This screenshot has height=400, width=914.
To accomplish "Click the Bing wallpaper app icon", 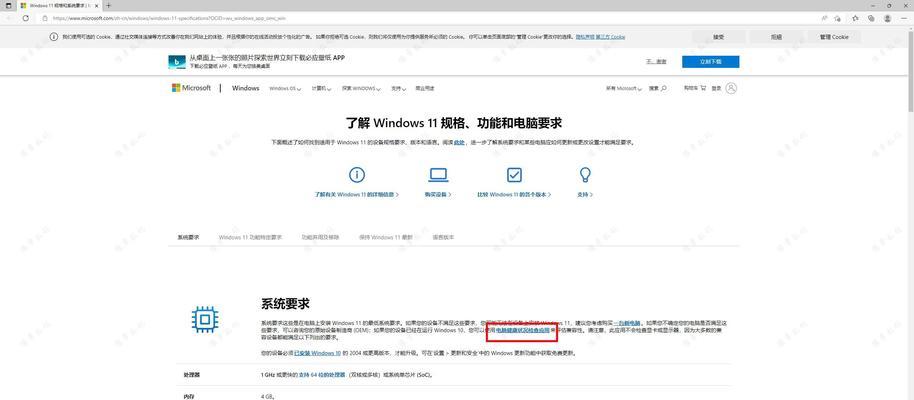I will (x=177, y=62).
